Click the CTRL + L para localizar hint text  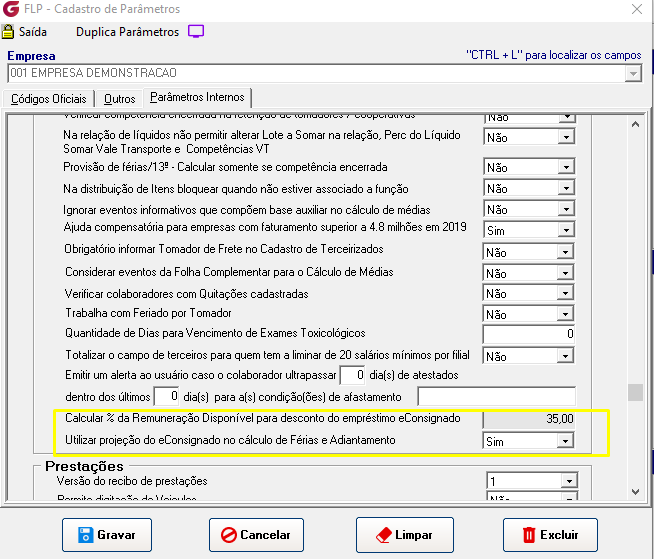click(553, 55)
